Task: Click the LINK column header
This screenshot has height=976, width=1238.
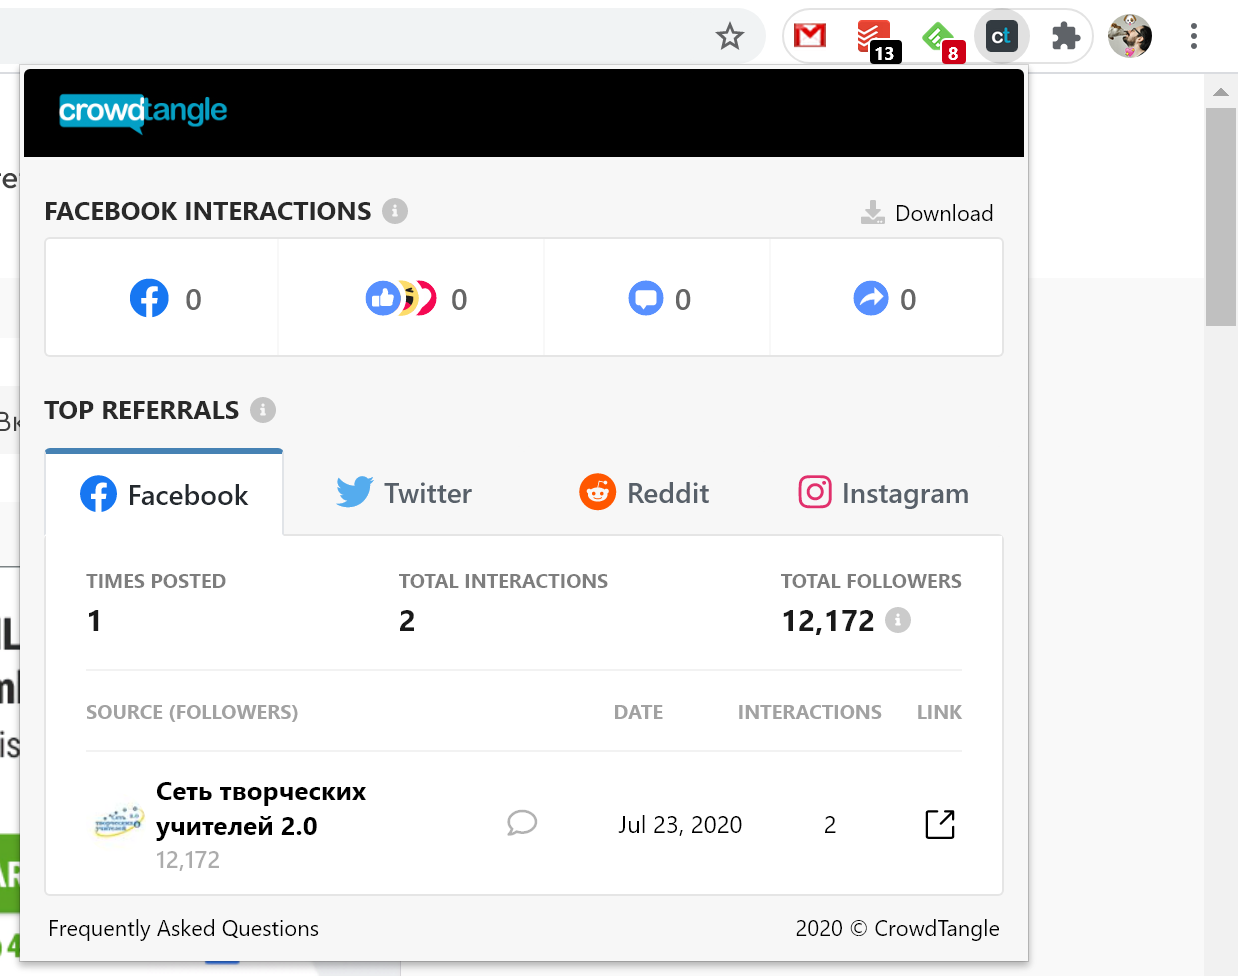Action: [x=939, y=712]
